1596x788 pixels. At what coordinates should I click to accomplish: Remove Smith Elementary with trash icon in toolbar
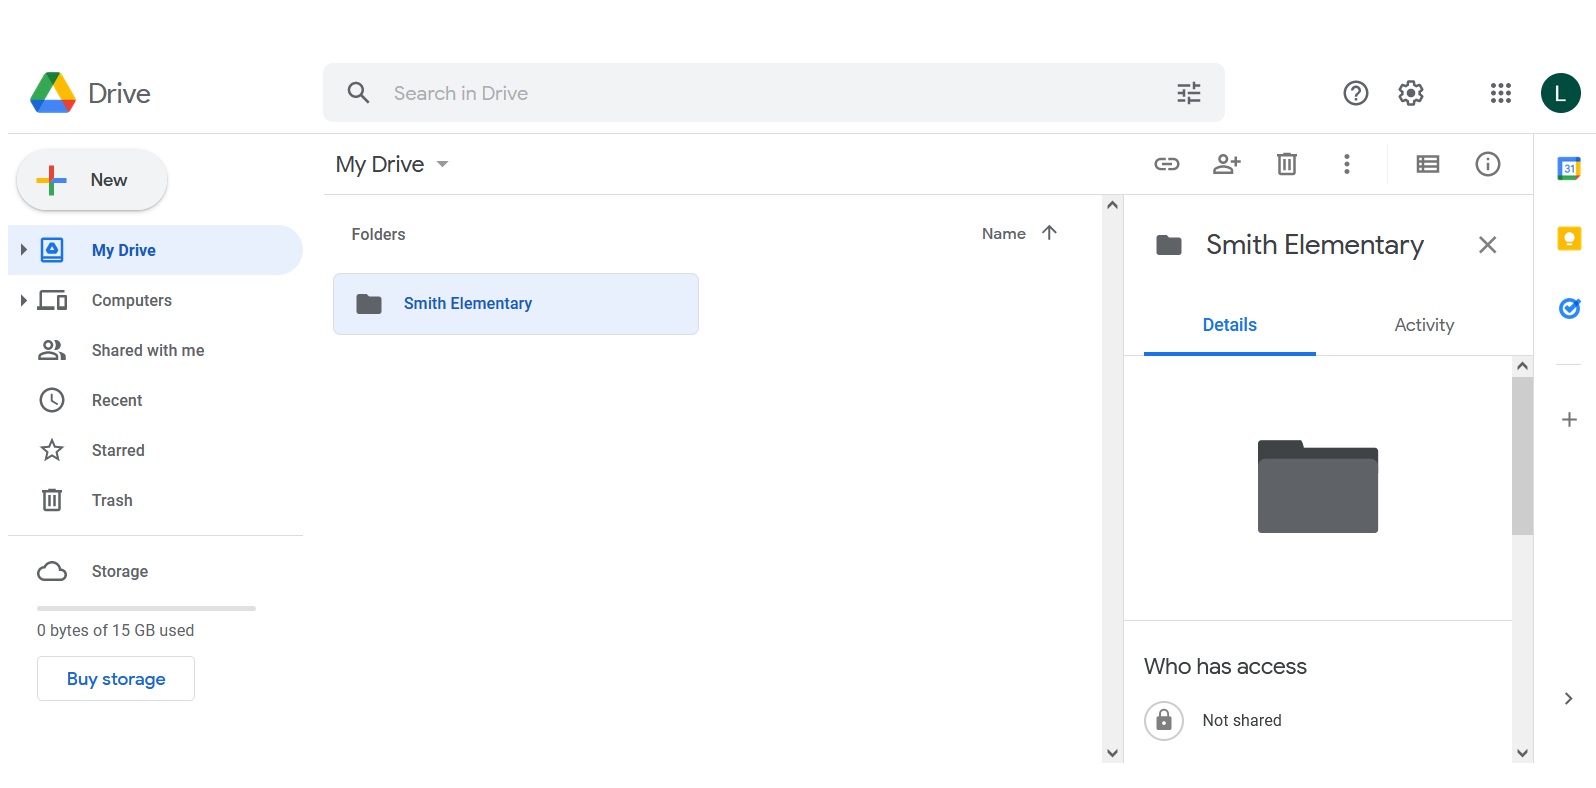(x=1287, y=164)
